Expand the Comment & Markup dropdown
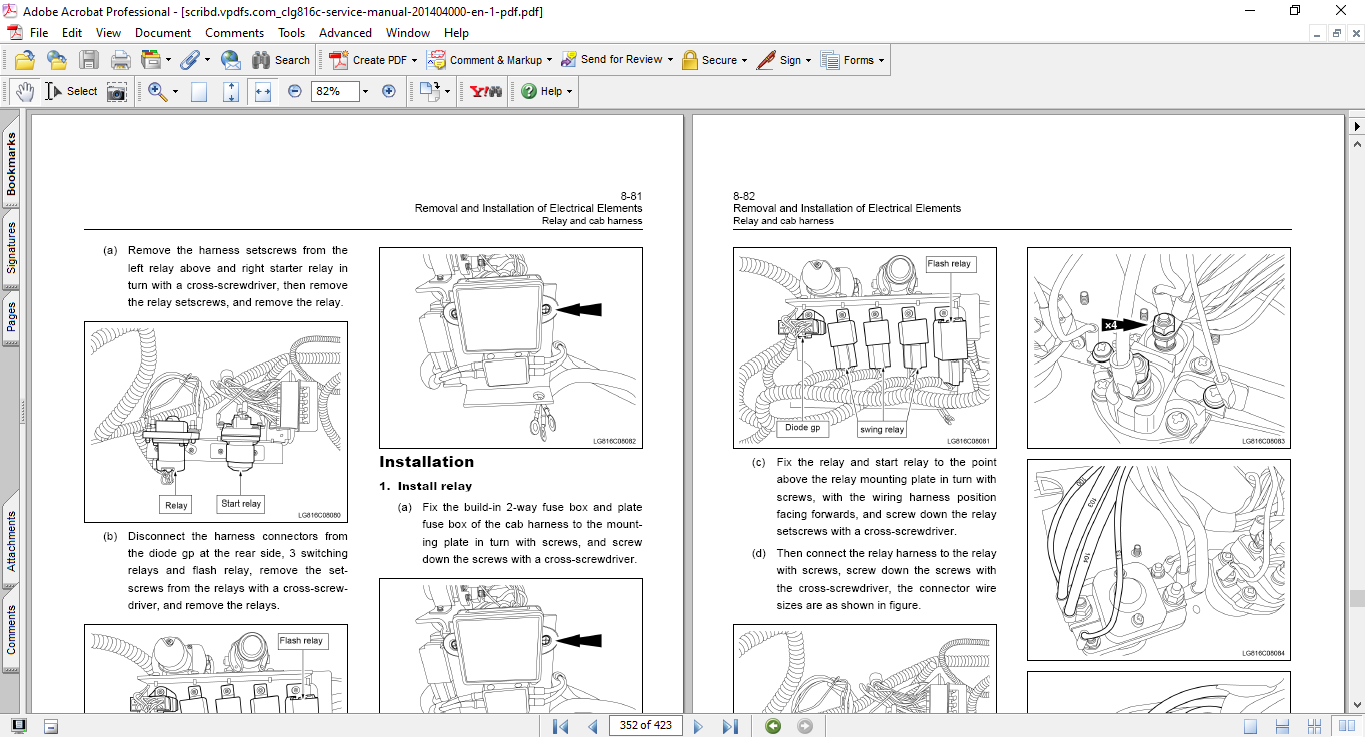The image size is (1365, 737). (x=551, y=60)
